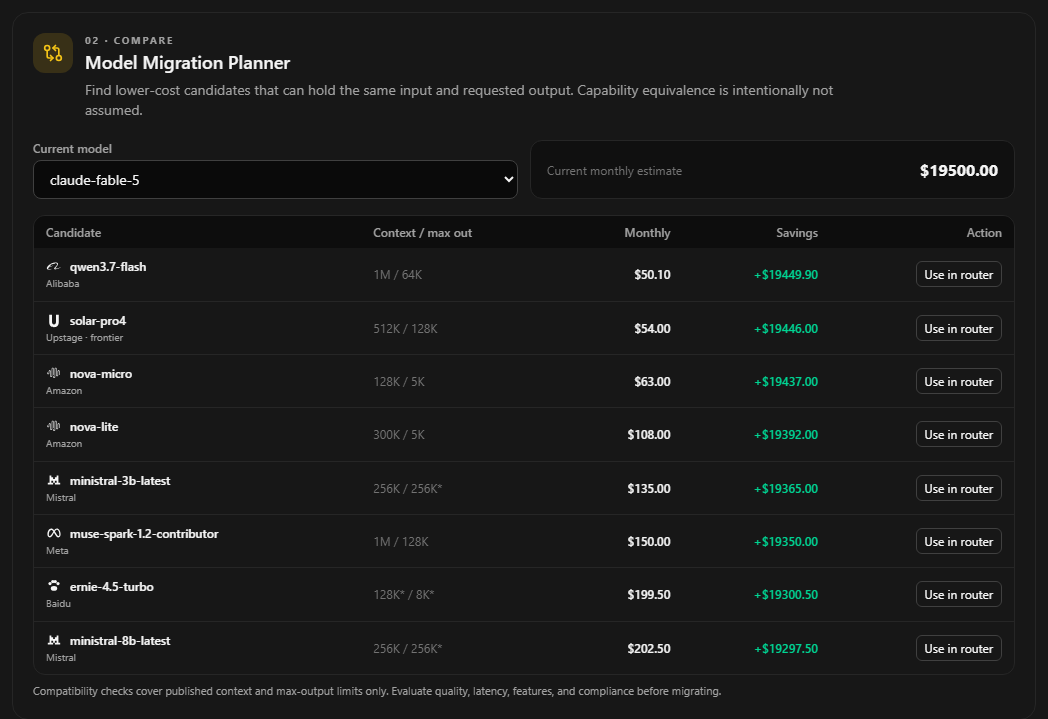Use qwen3.7-flash in router
Screen dimensions: 1048x719
click(x=958, y=275)
